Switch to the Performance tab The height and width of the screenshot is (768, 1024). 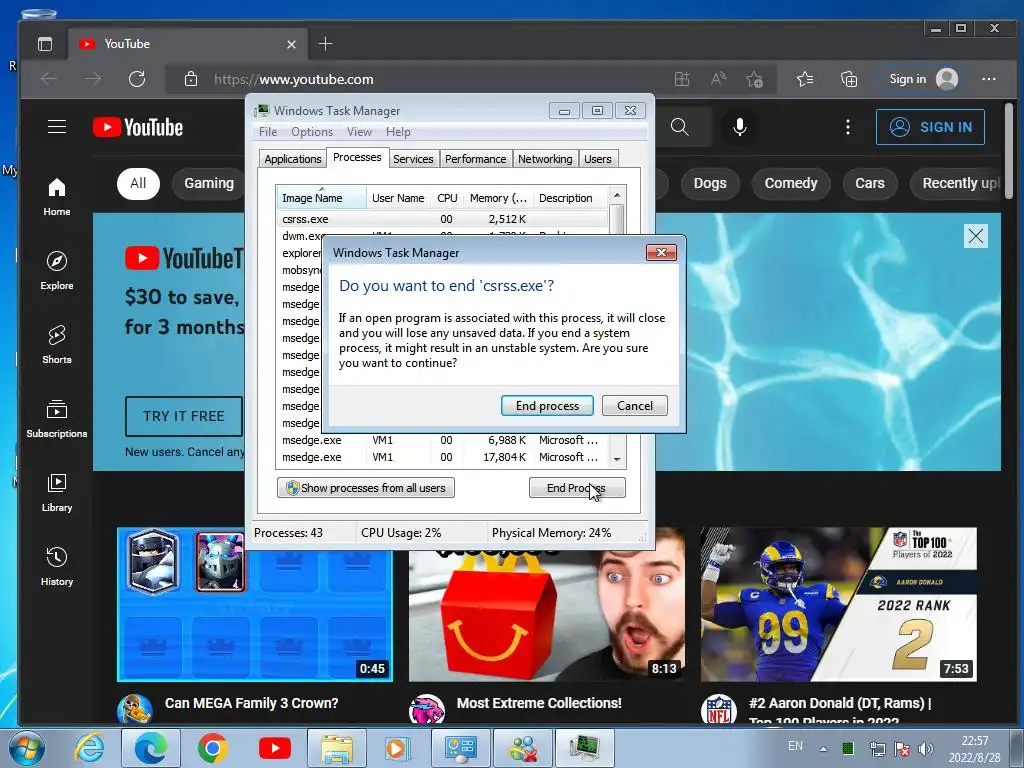(475, 159)
